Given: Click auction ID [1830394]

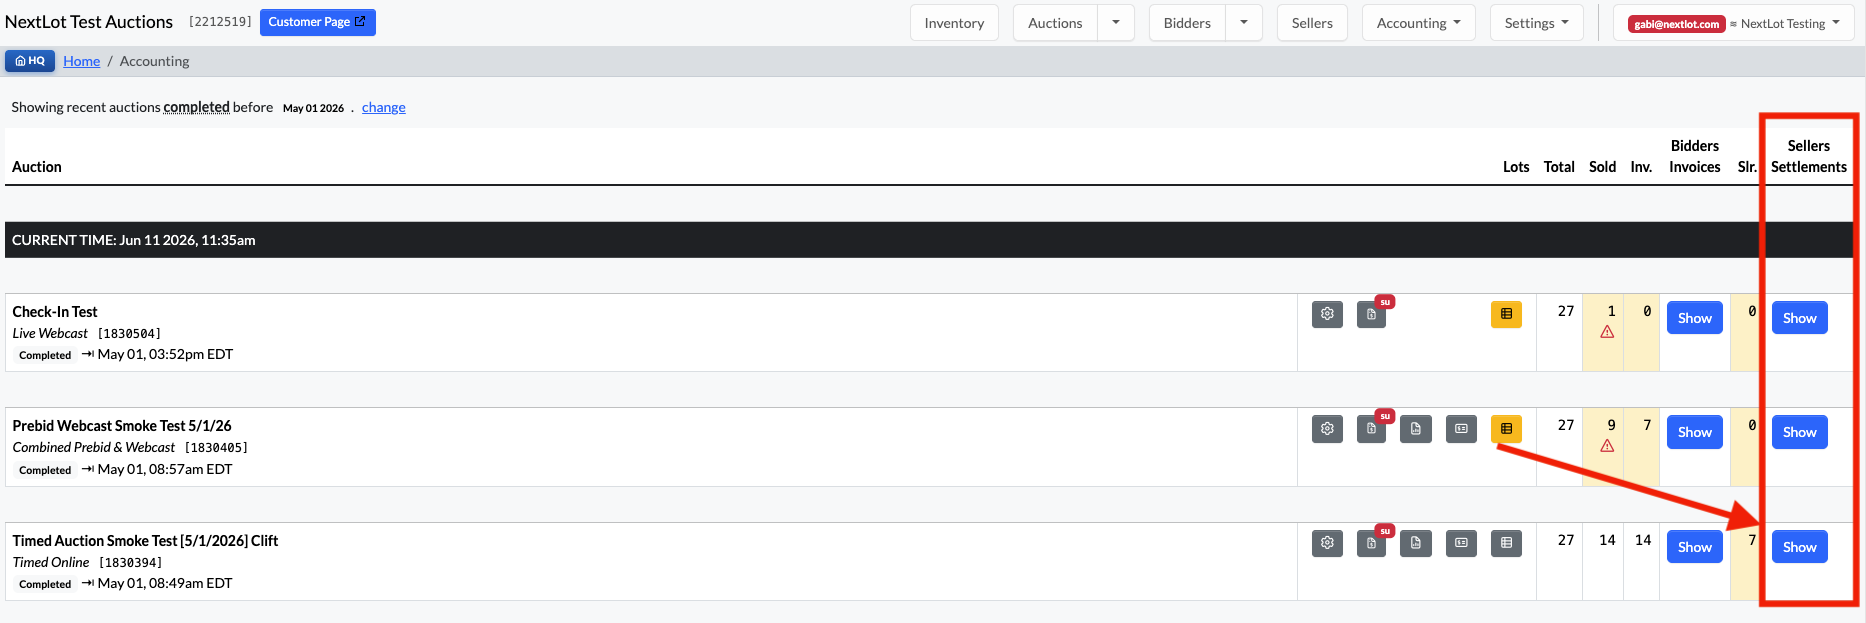Looking at the screenshot, I should click(x=131, y=563).
